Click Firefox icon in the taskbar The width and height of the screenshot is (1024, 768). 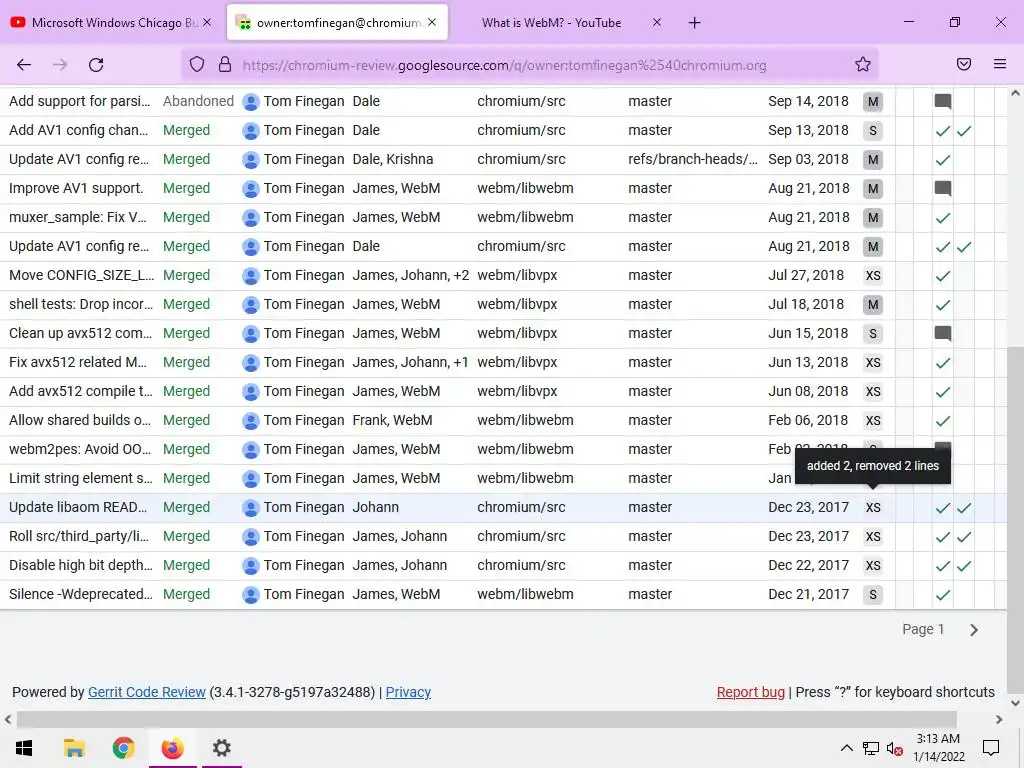172,748
